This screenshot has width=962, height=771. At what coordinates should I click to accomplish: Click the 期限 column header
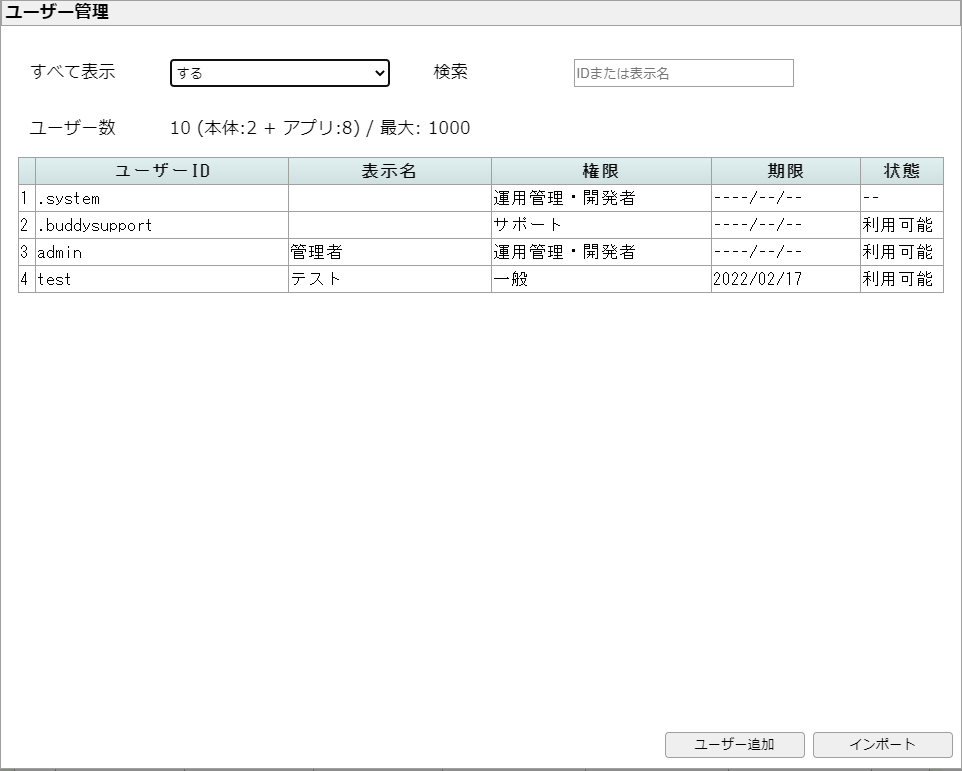785,171
